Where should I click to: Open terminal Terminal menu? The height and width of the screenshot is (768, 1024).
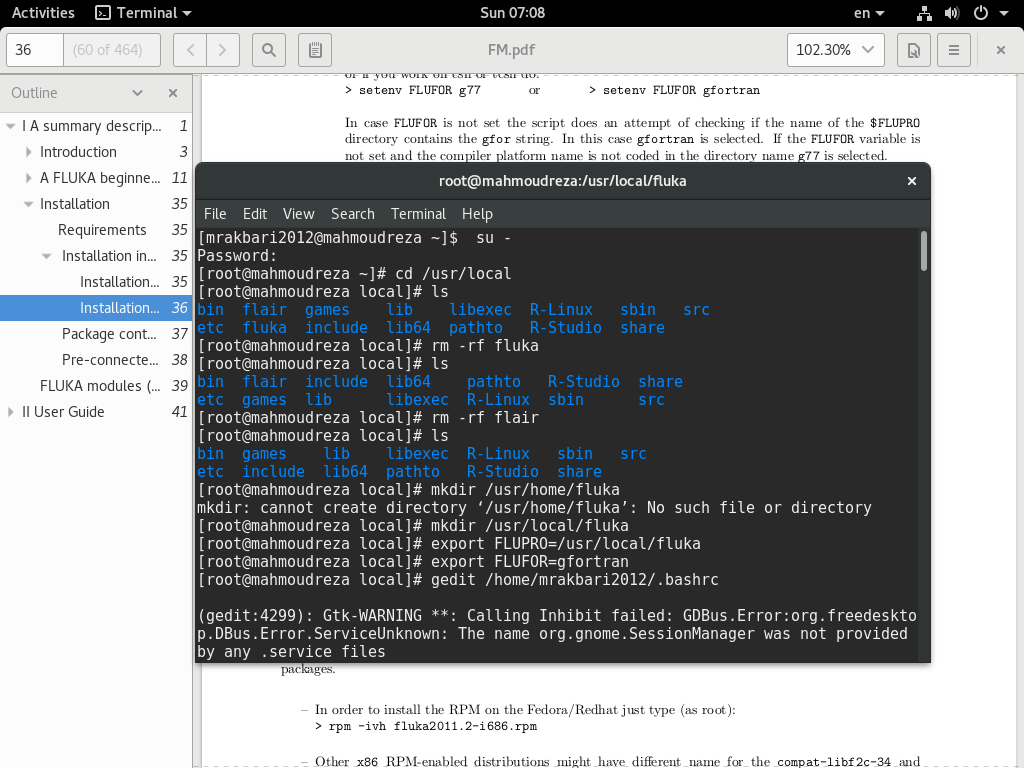(418, 214)
